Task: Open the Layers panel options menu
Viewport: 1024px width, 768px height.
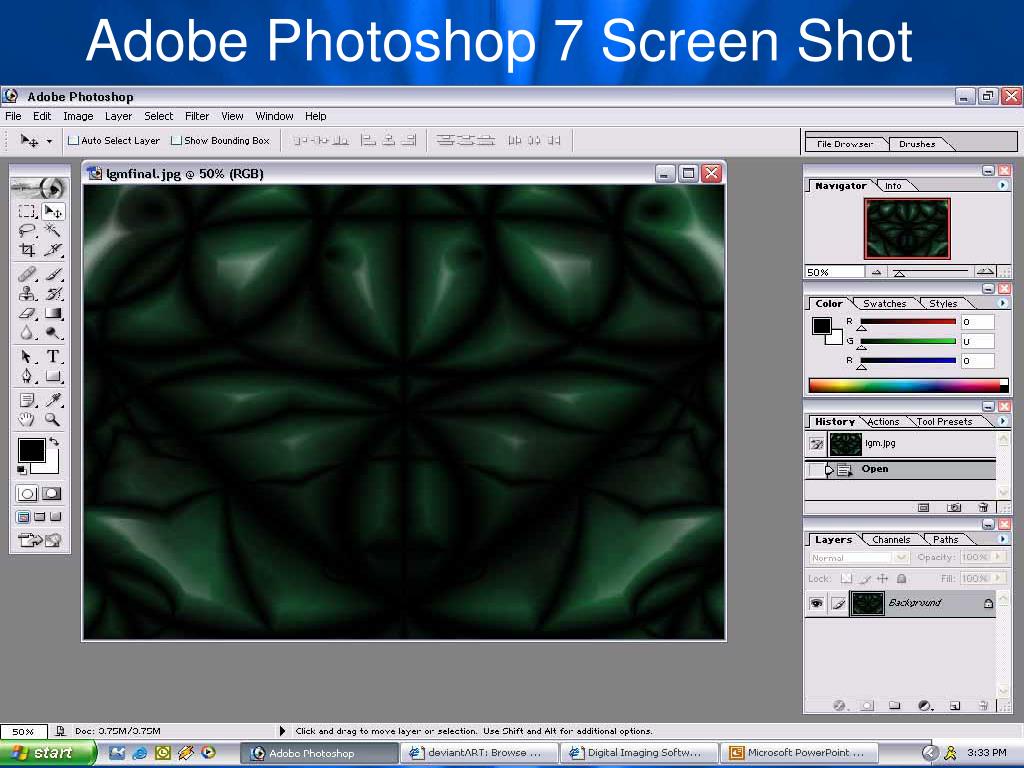Action: pos(1003,539)
